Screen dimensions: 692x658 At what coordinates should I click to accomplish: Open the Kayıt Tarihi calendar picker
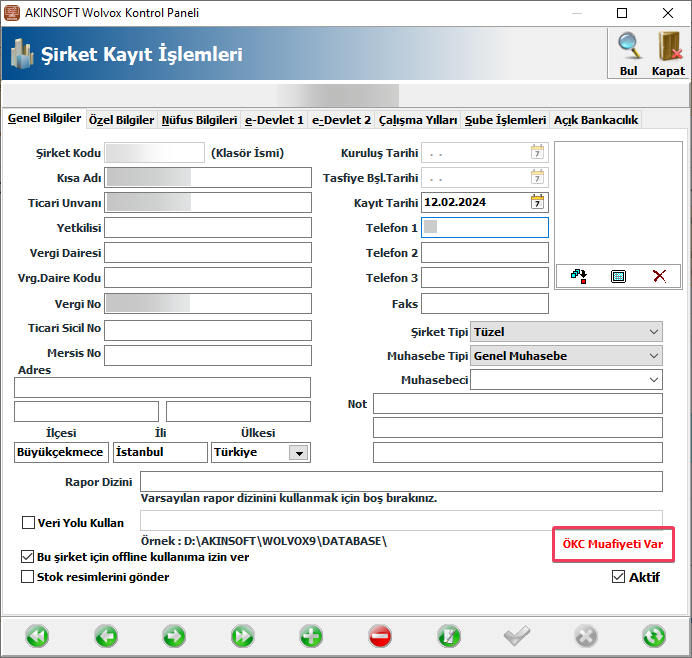point(537,202)
